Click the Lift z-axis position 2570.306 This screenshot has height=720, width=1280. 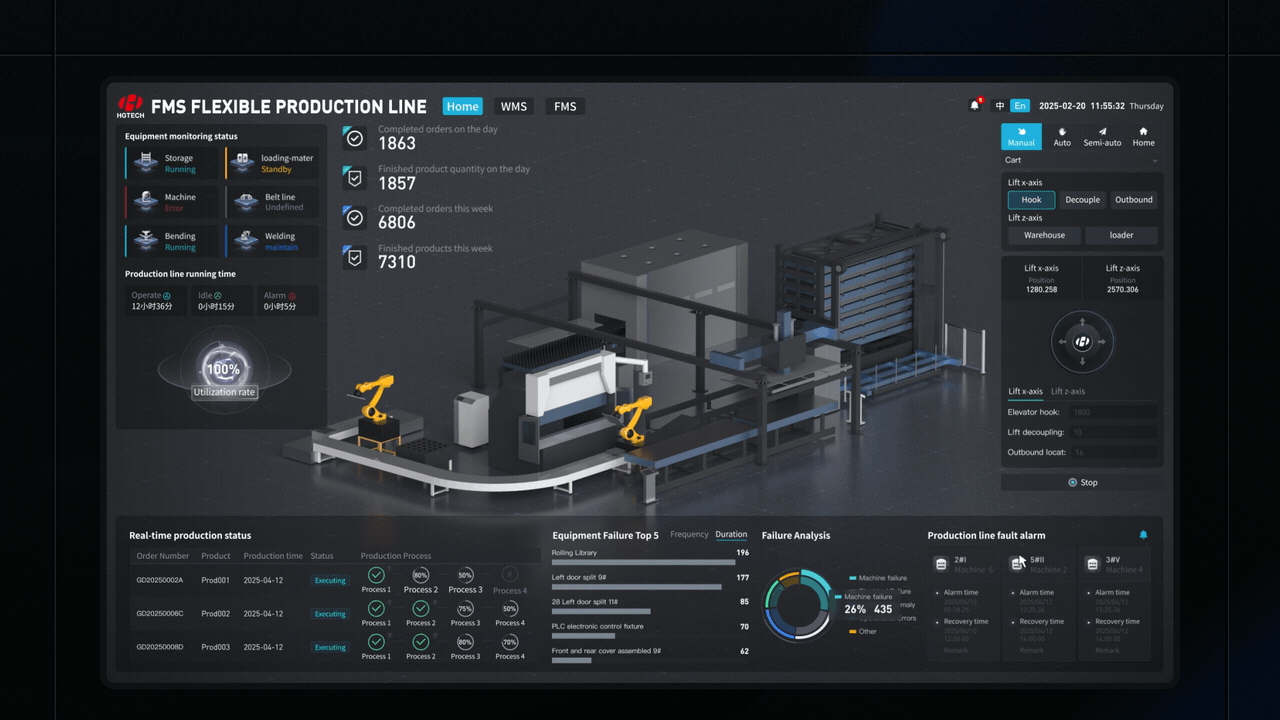click(x=1122, y=289)
